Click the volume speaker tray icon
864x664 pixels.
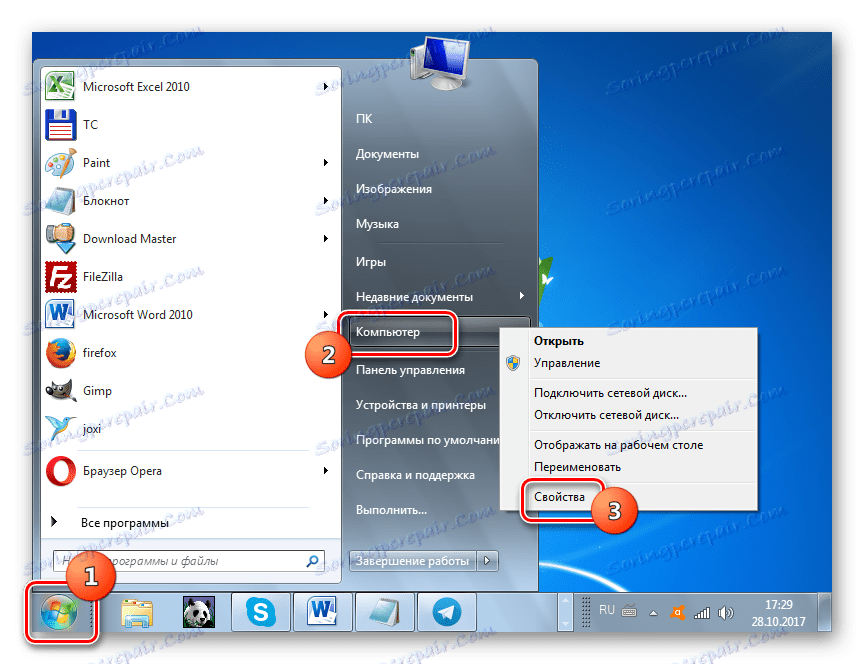pyautogui.click(x=726, y=613)
